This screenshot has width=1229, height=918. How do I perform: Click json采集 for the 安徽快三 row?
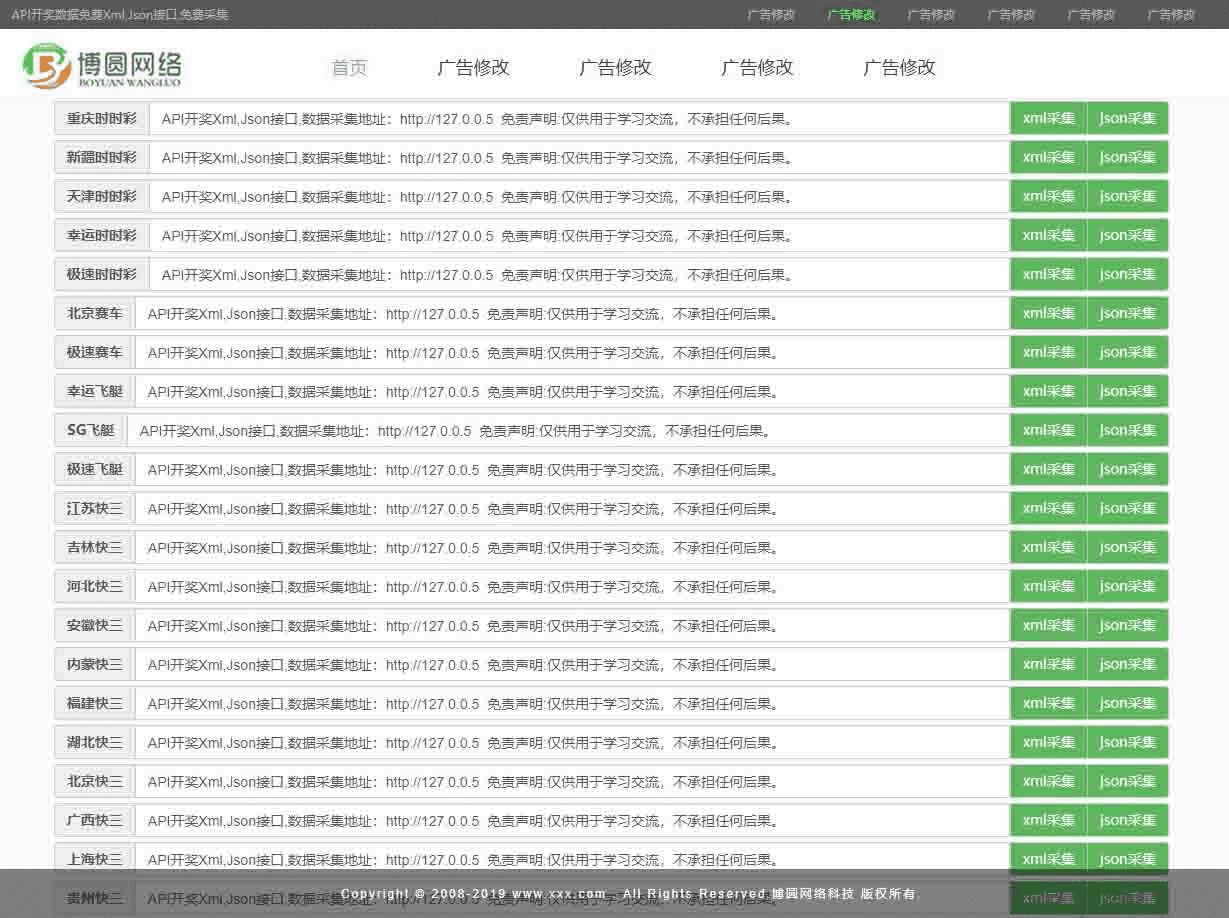[x=1127, y=625]
